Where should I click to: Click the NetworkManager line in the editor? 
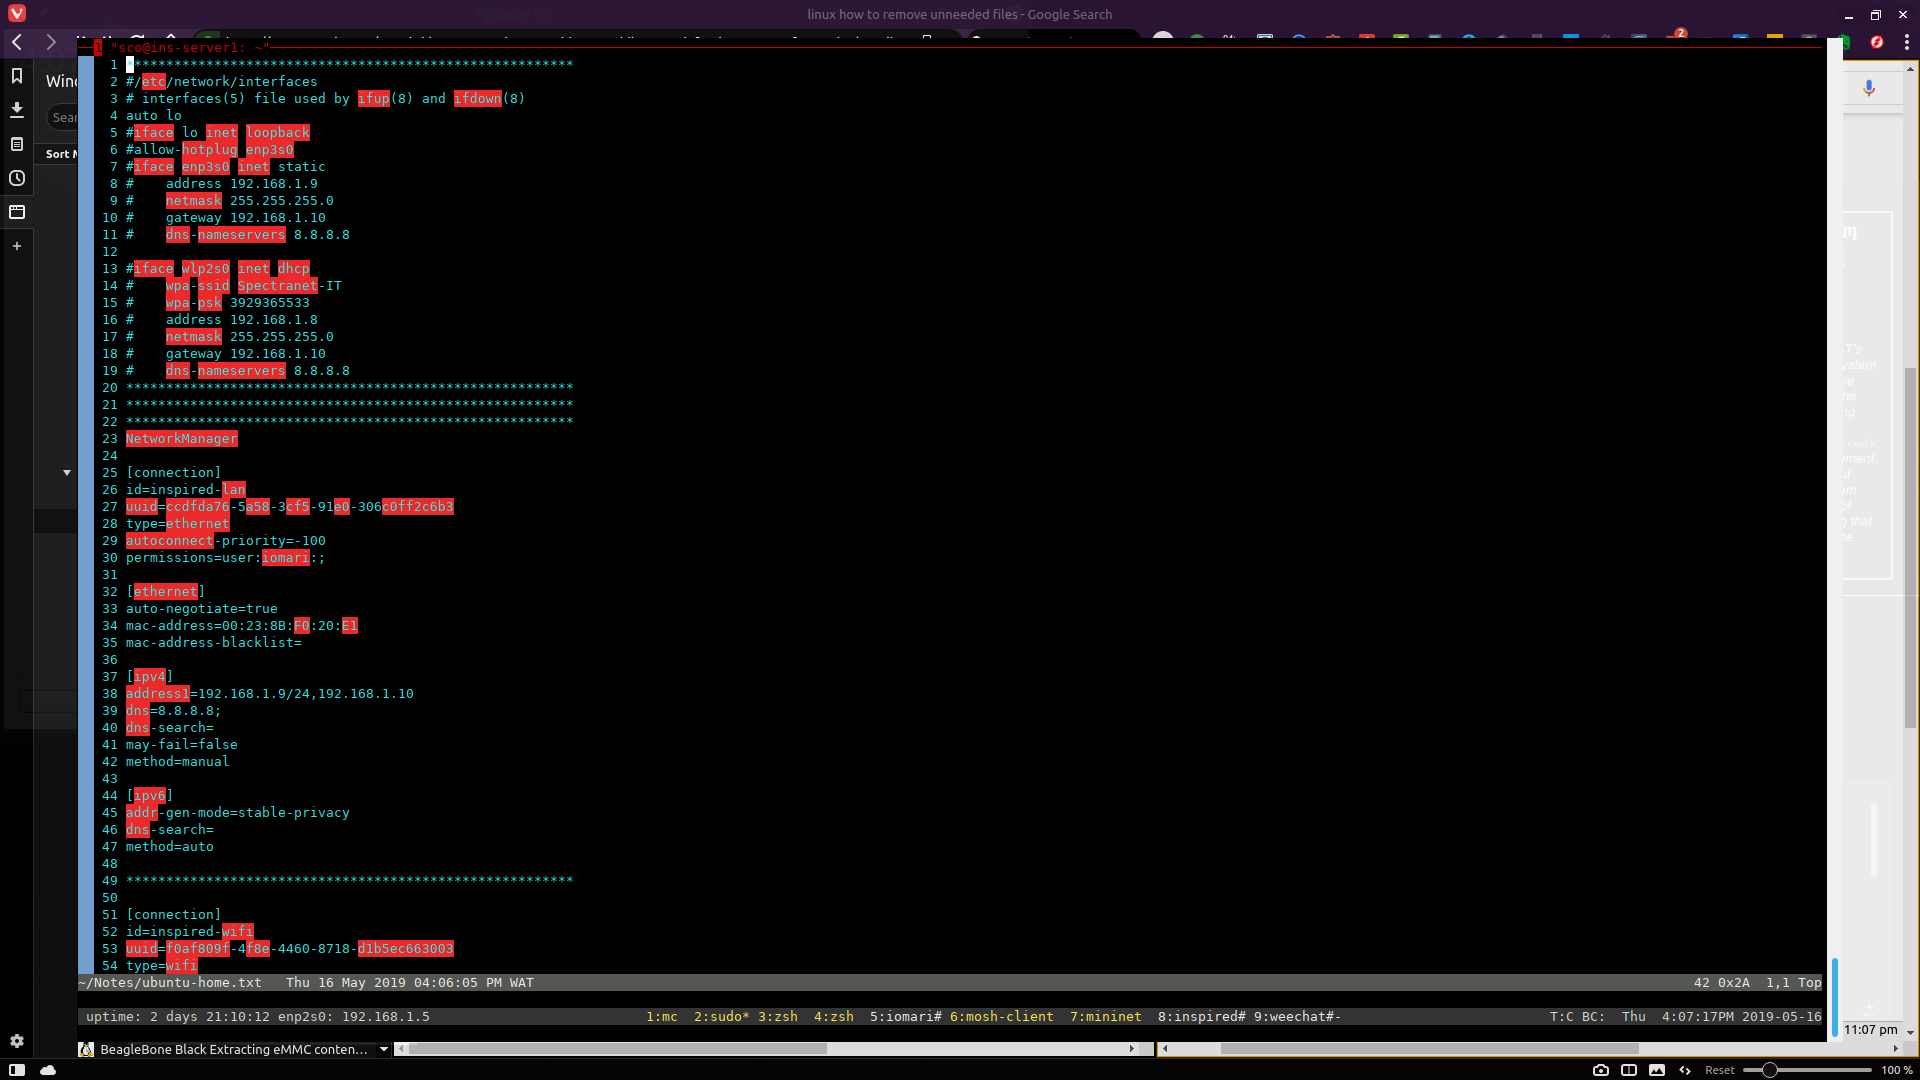click(182, 439)
